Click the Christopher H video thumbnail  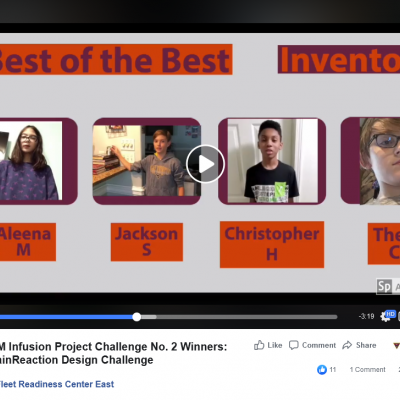click(x=272, y=161)
